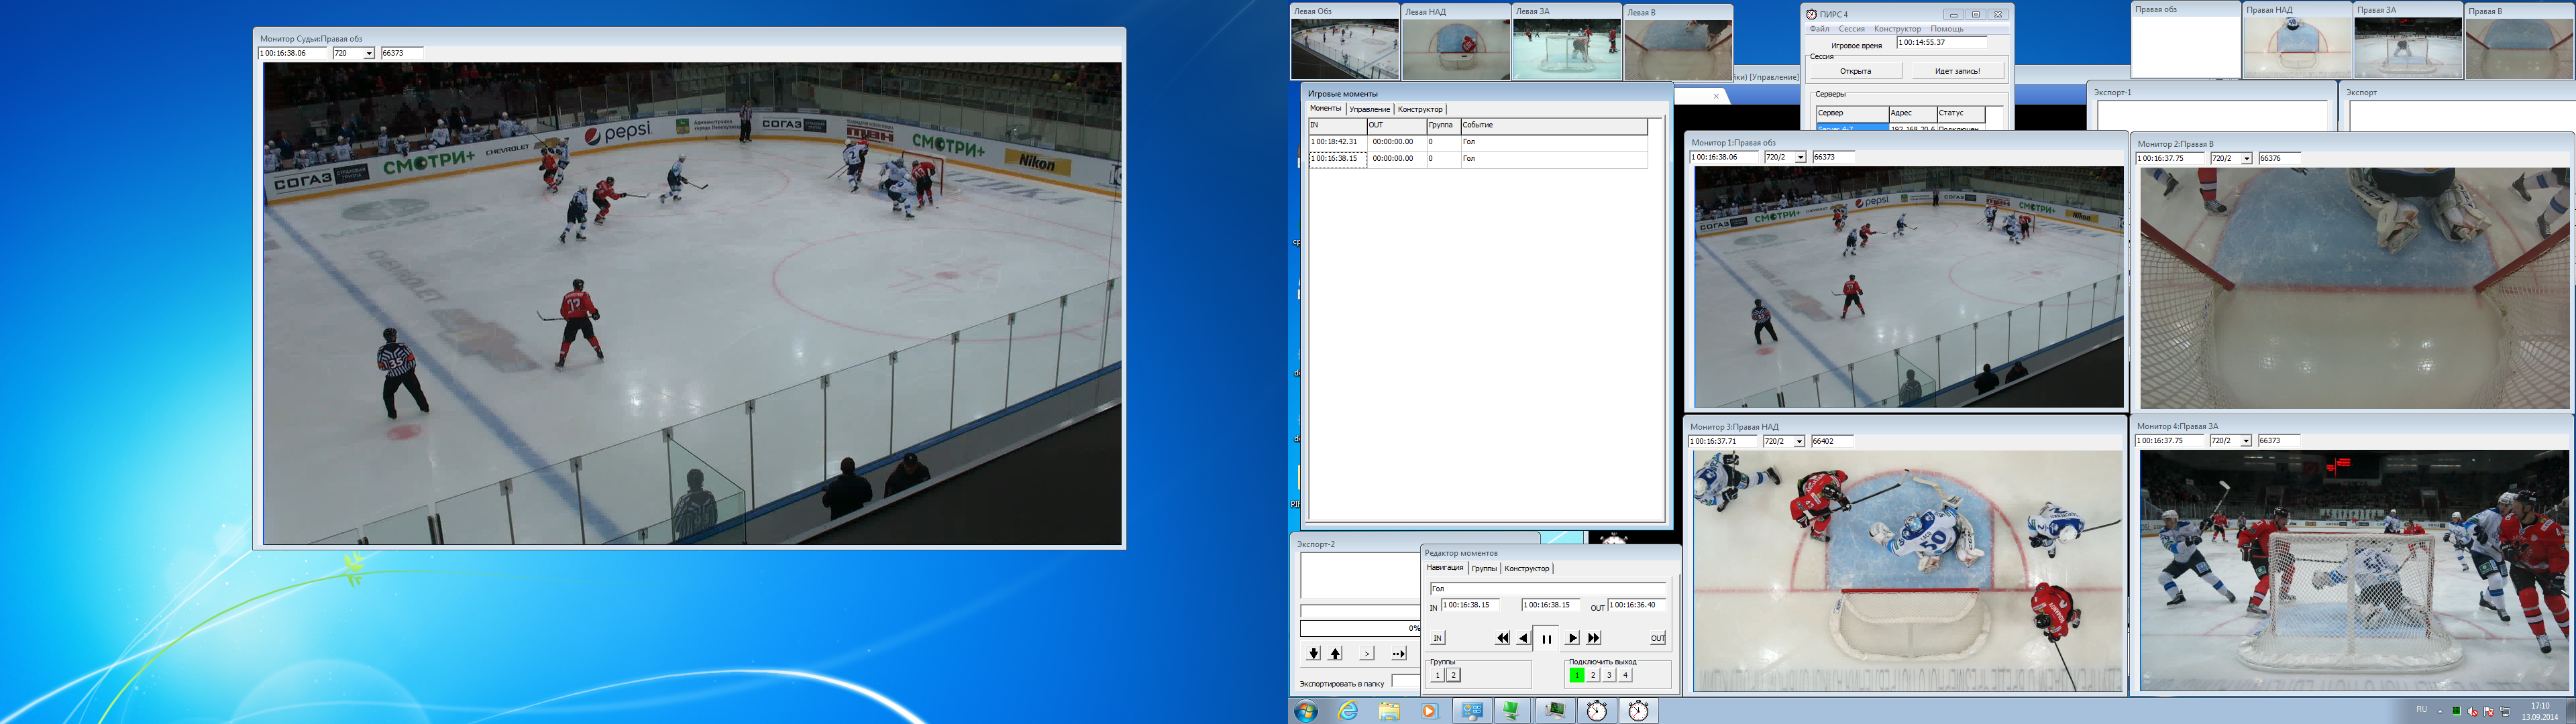Select the Правая ЗА camera thumbnail

[x=2407, y=40]
